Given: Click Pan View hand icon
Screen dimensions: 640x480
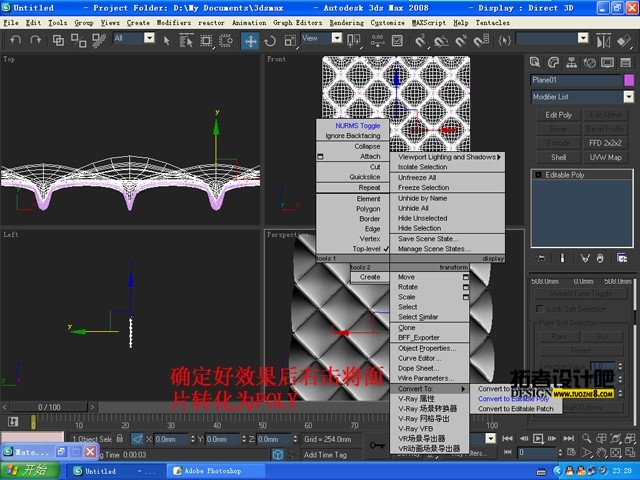Looking at the screenshot, I should (x=601, y=453).
